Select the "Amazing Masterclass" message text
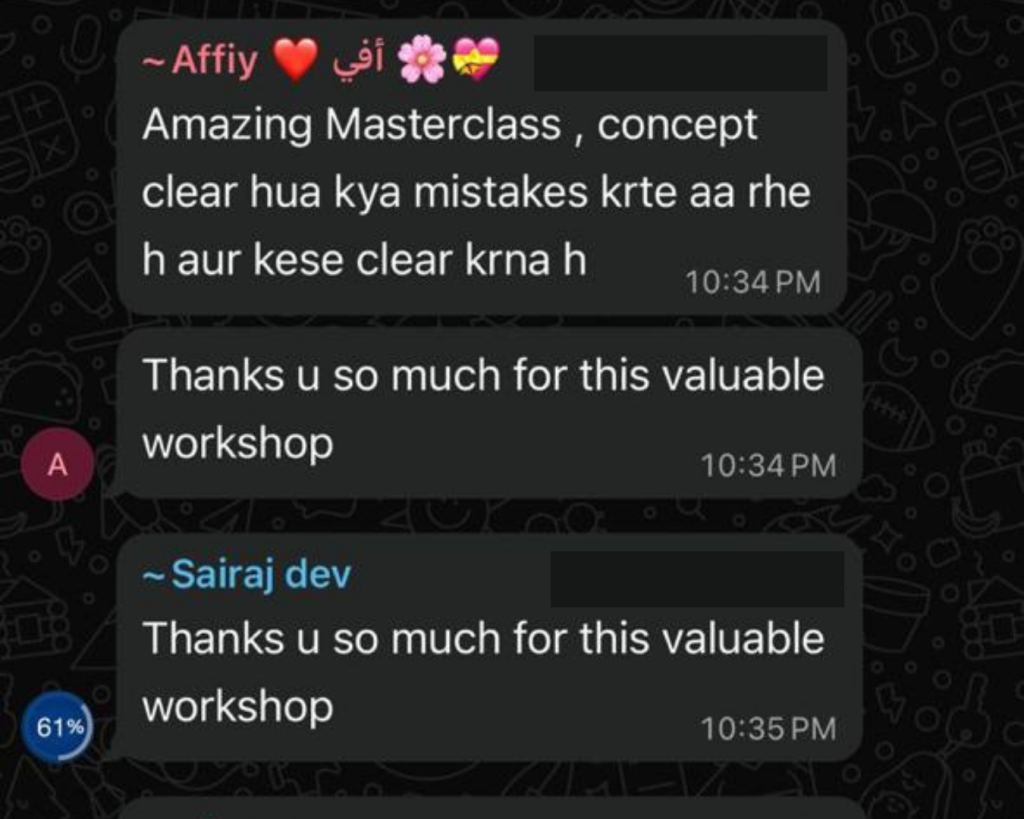The image size is (1024, 819). tap(476, 192)
